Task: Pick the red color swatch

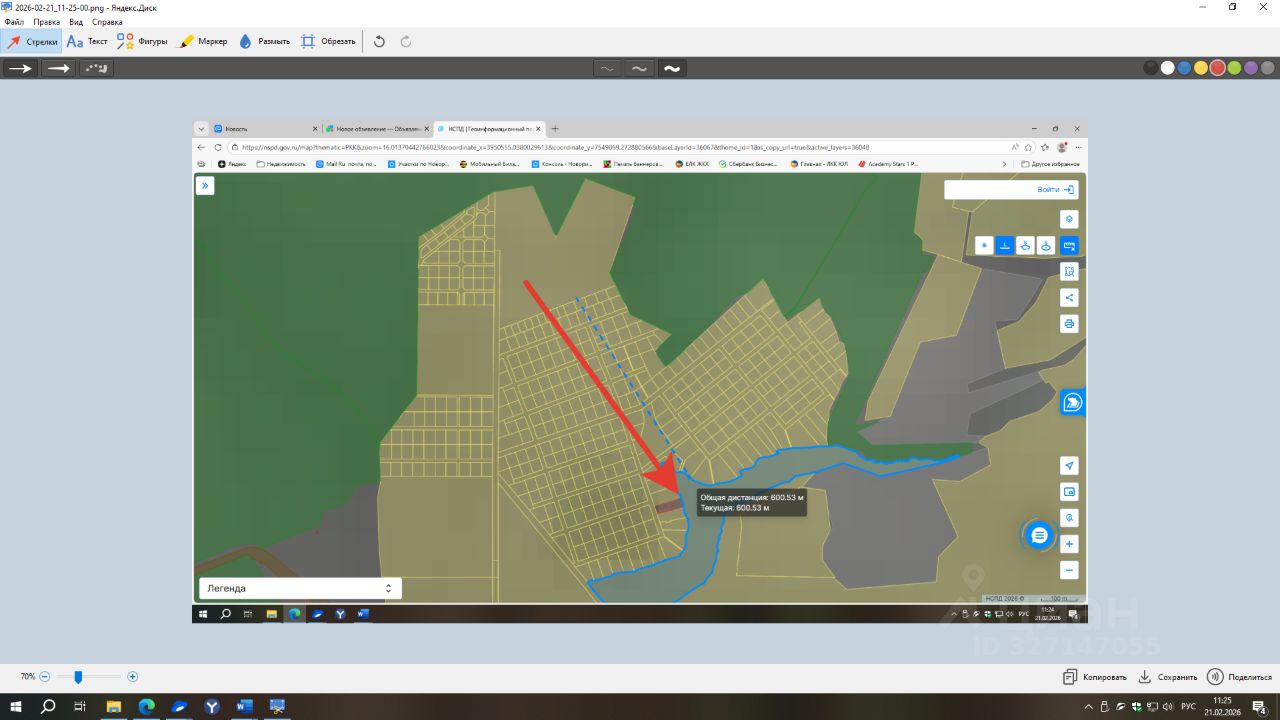Action: click(x=1218, y=68)
